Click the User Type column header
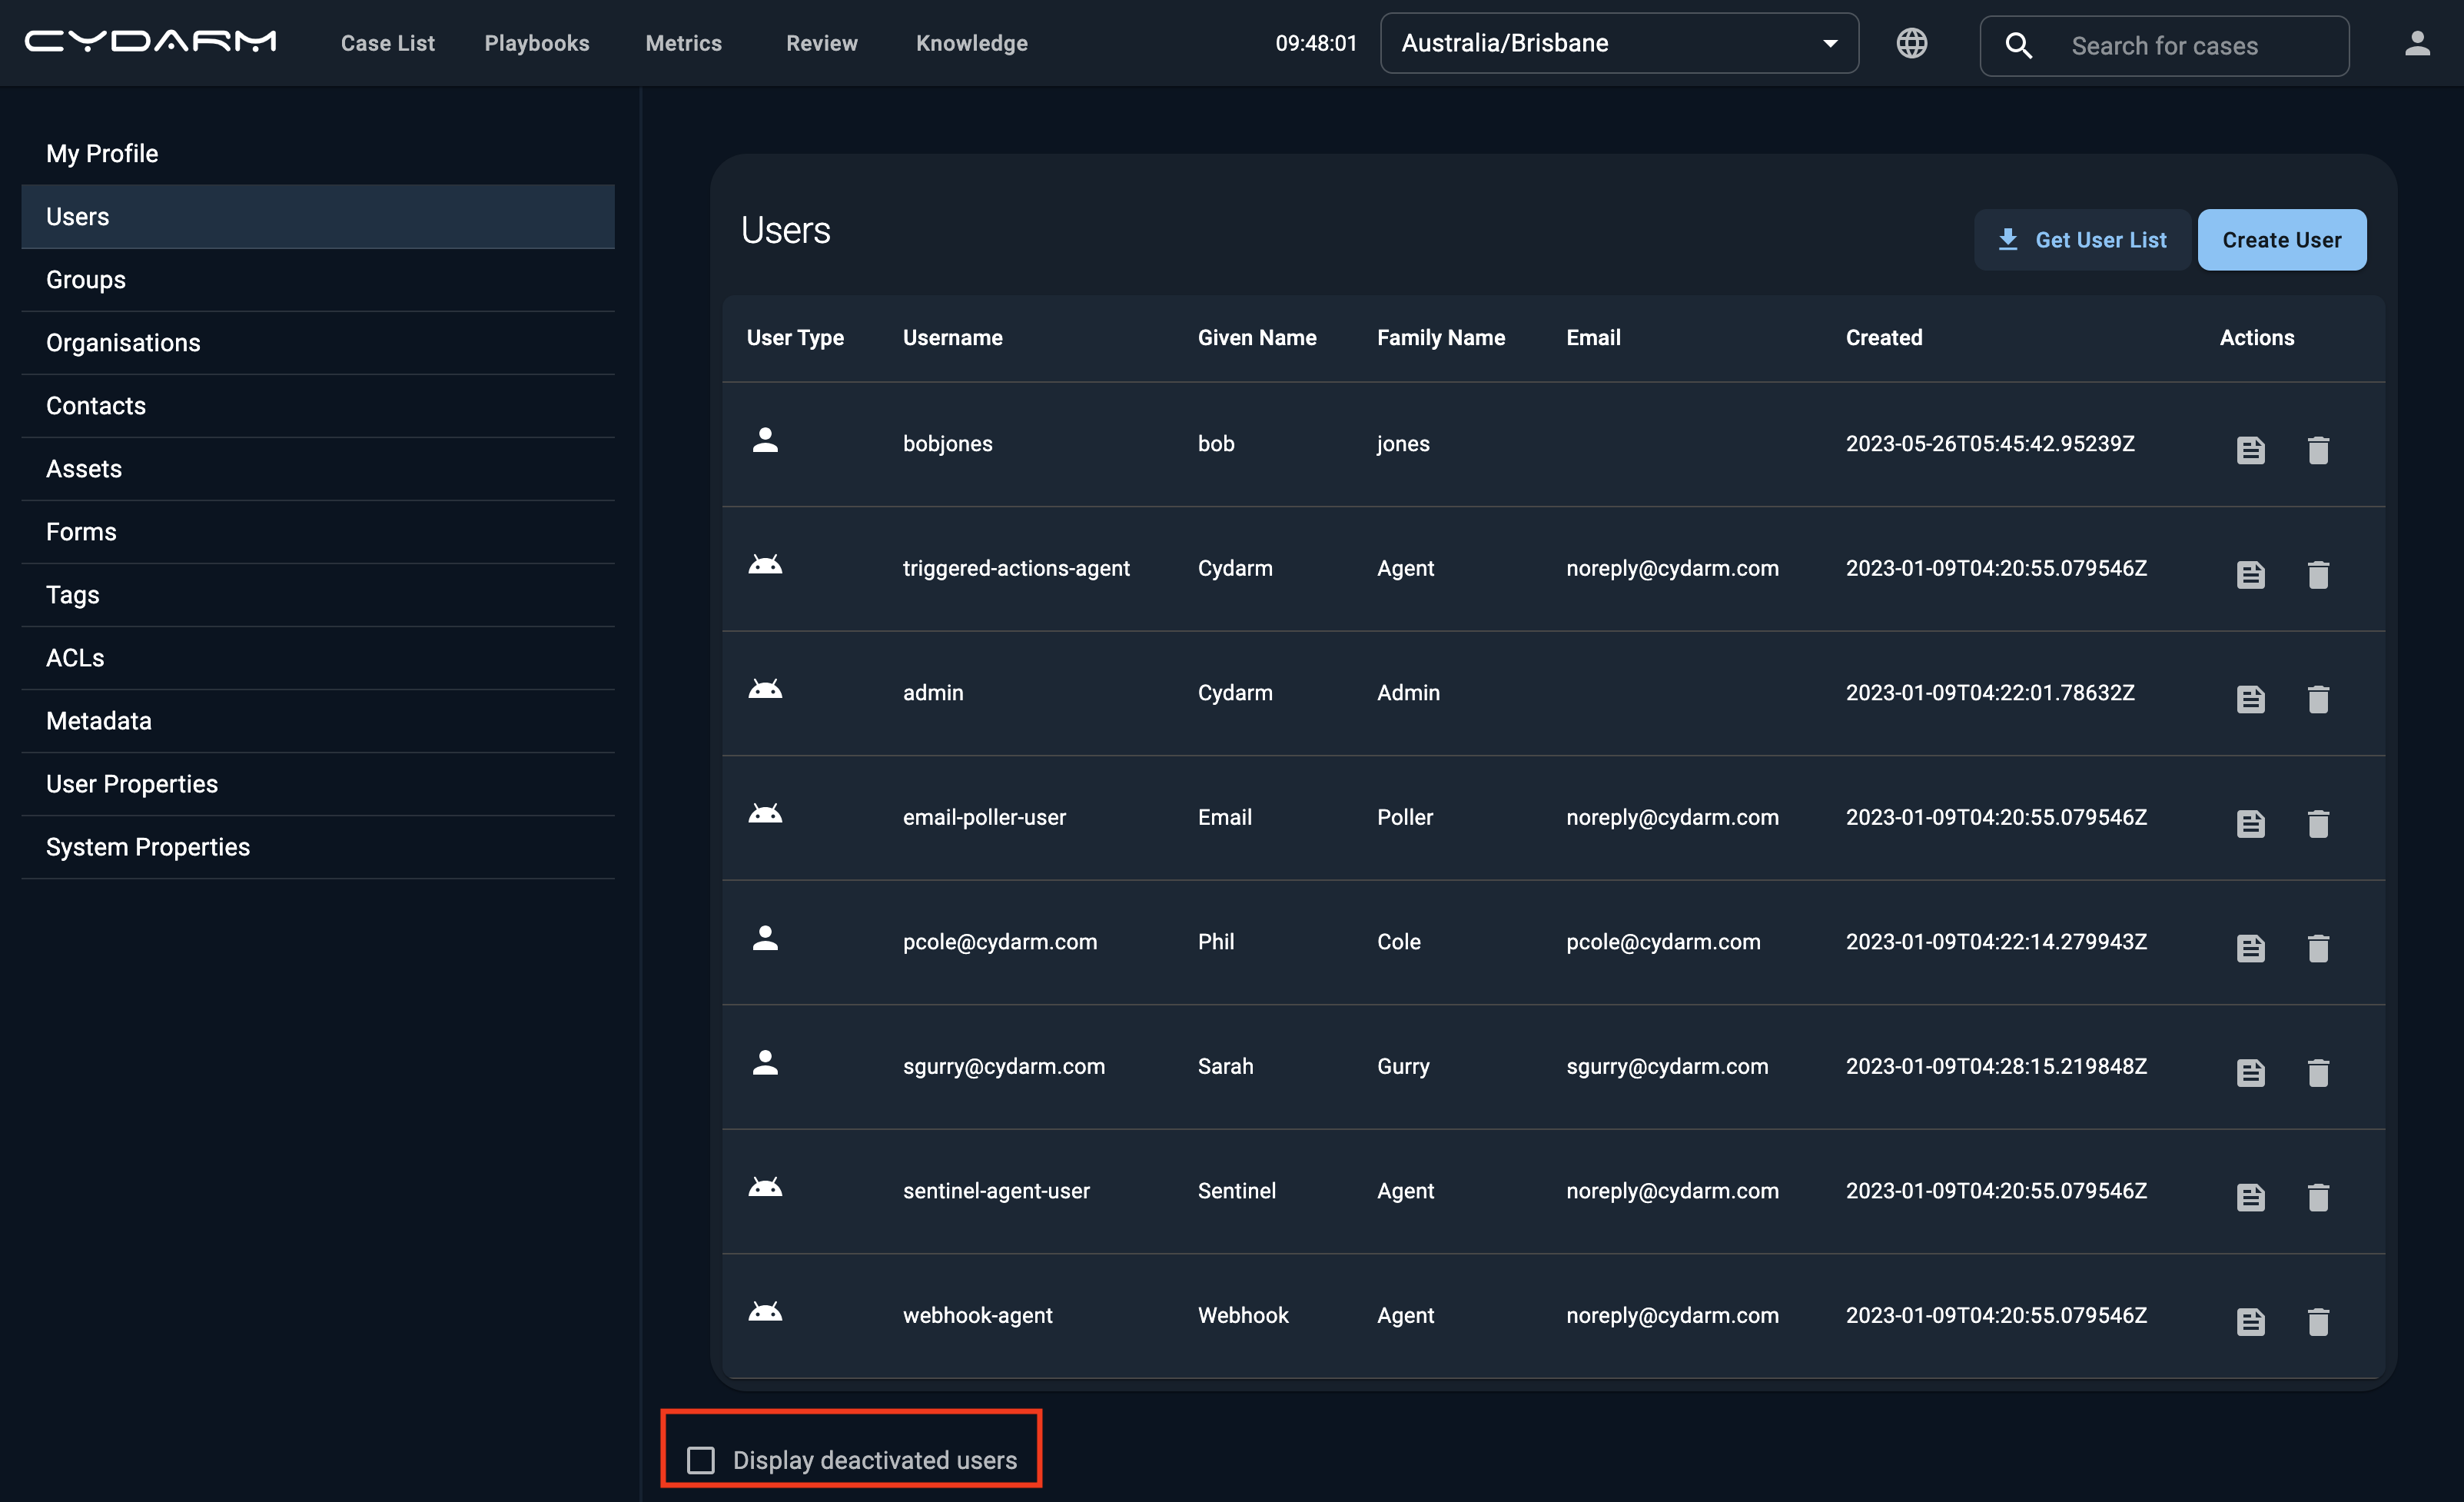The image size is (2464, 1502). (795, 338)
